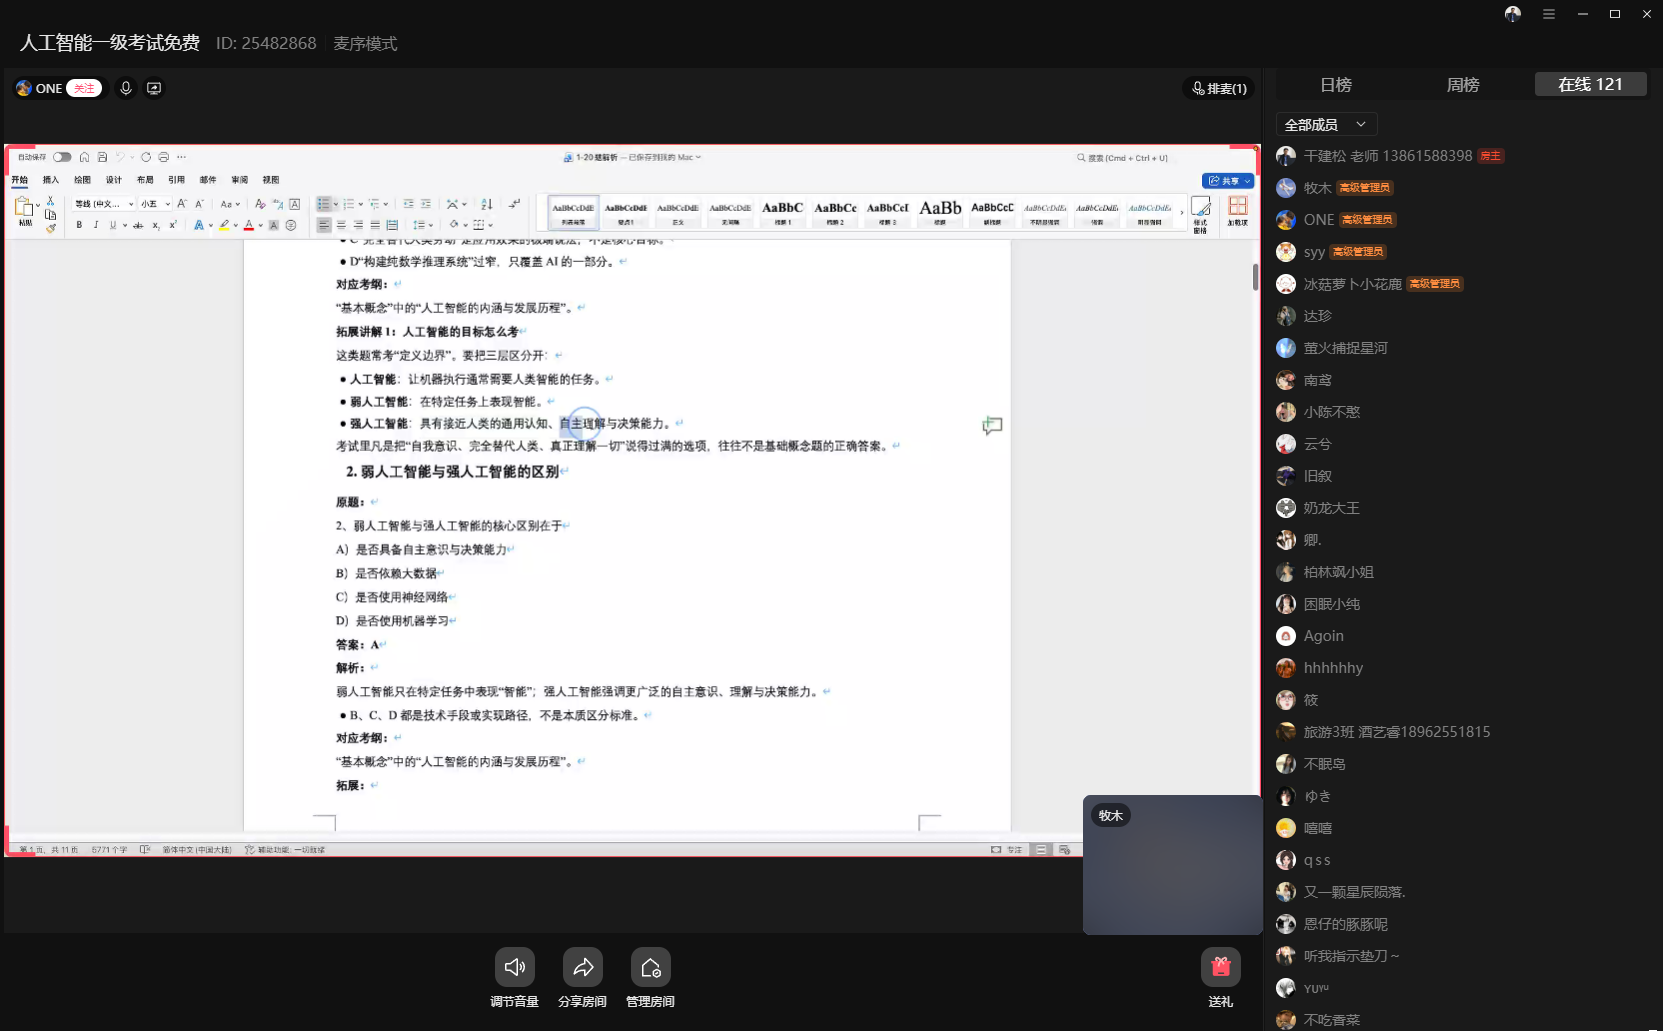Toggle italic formatting in Word ribbon
1663x1031 pixels.
point(96,225)
